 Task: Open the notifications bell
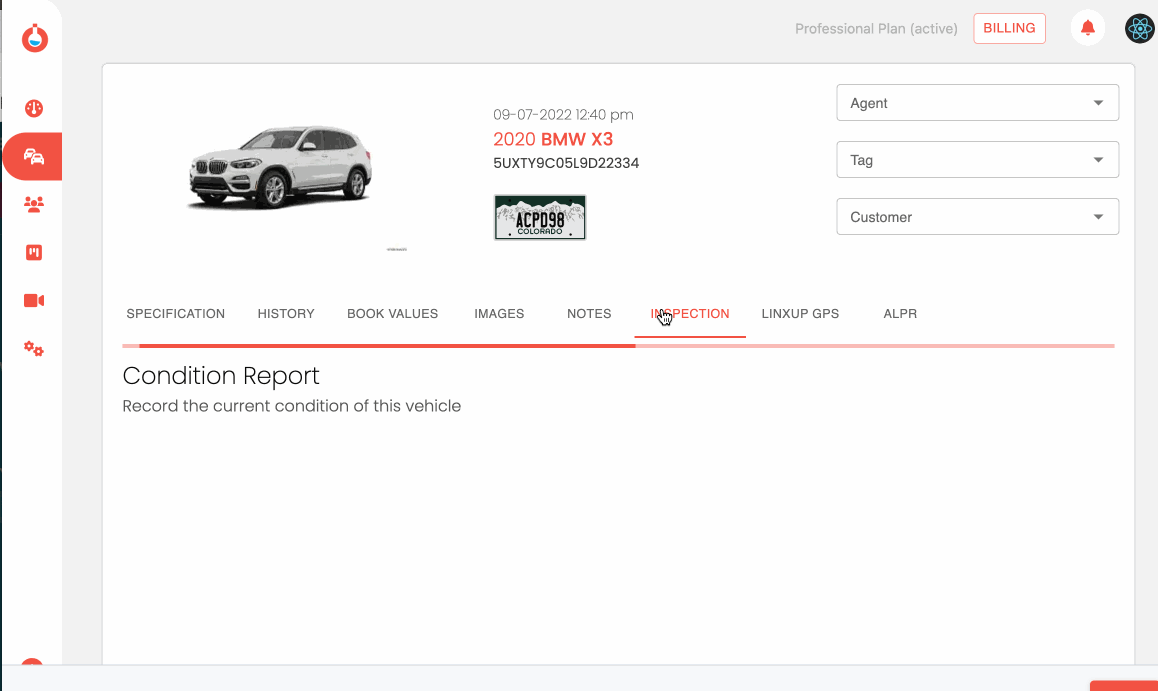(x=1088, y=28)
